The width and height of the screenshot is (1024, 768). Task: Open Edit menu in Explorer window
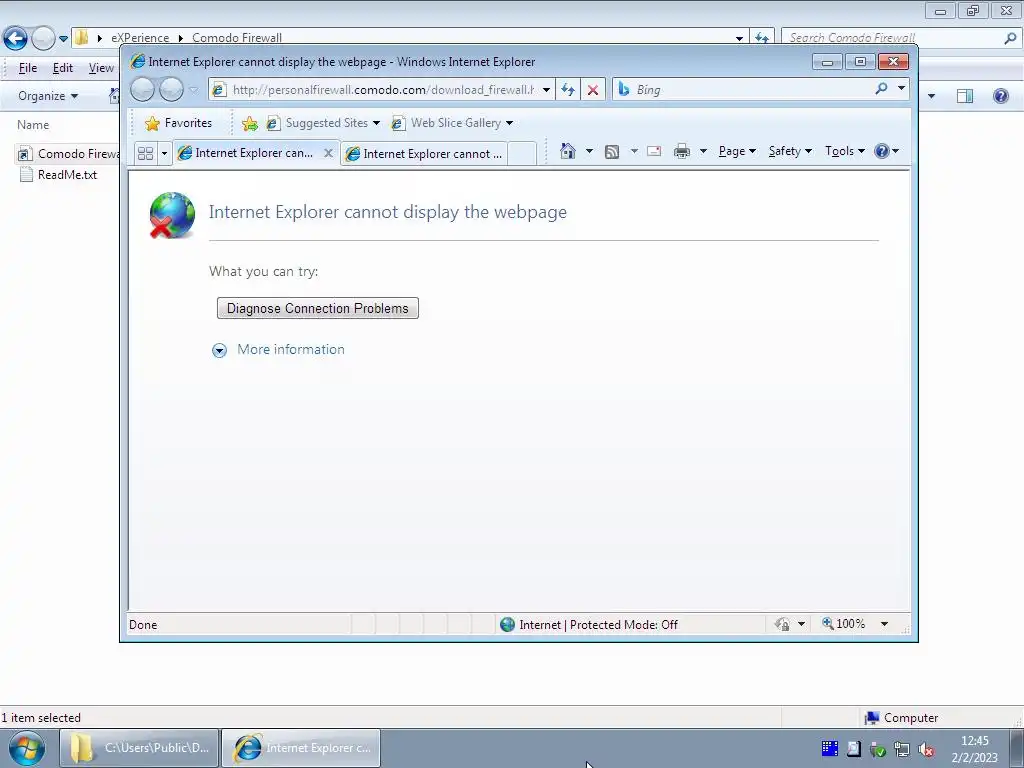(x=63, y=68)
